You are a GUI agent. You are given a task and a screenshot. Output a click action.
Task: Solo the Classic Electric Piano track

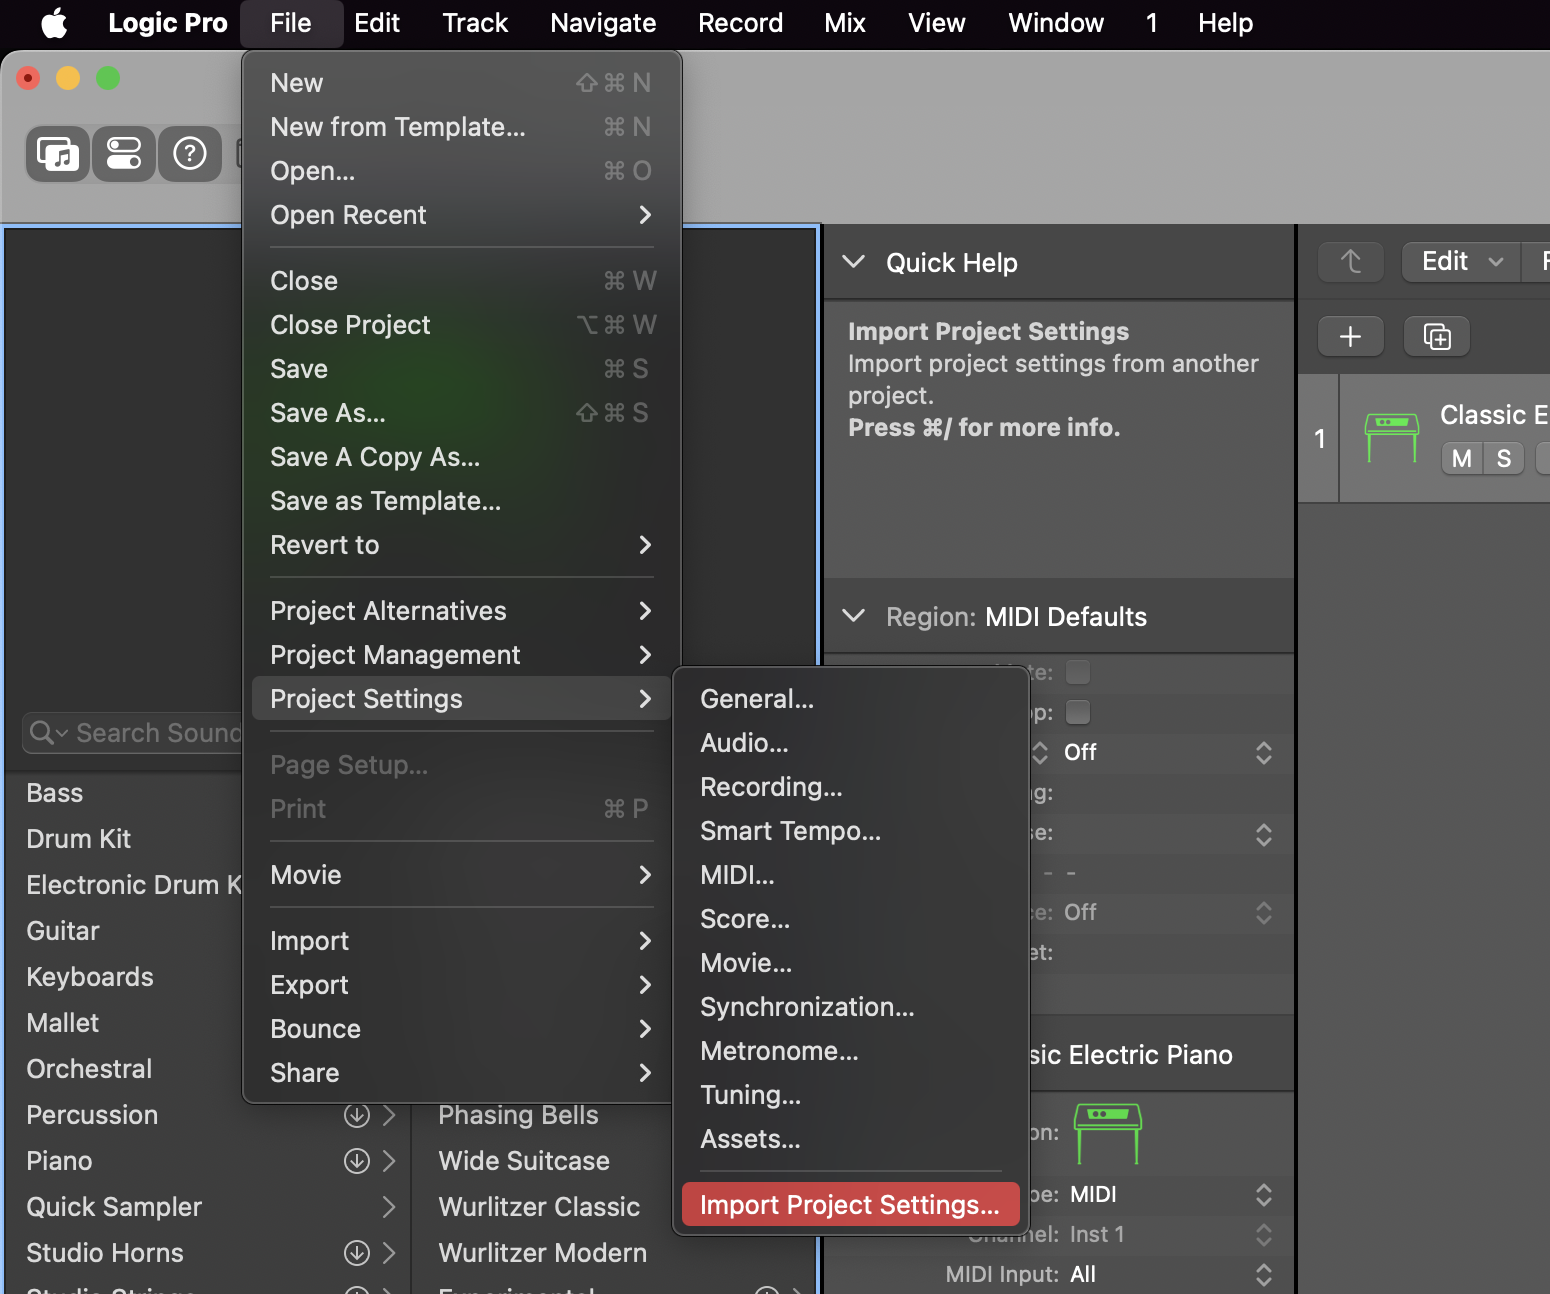1503,459
